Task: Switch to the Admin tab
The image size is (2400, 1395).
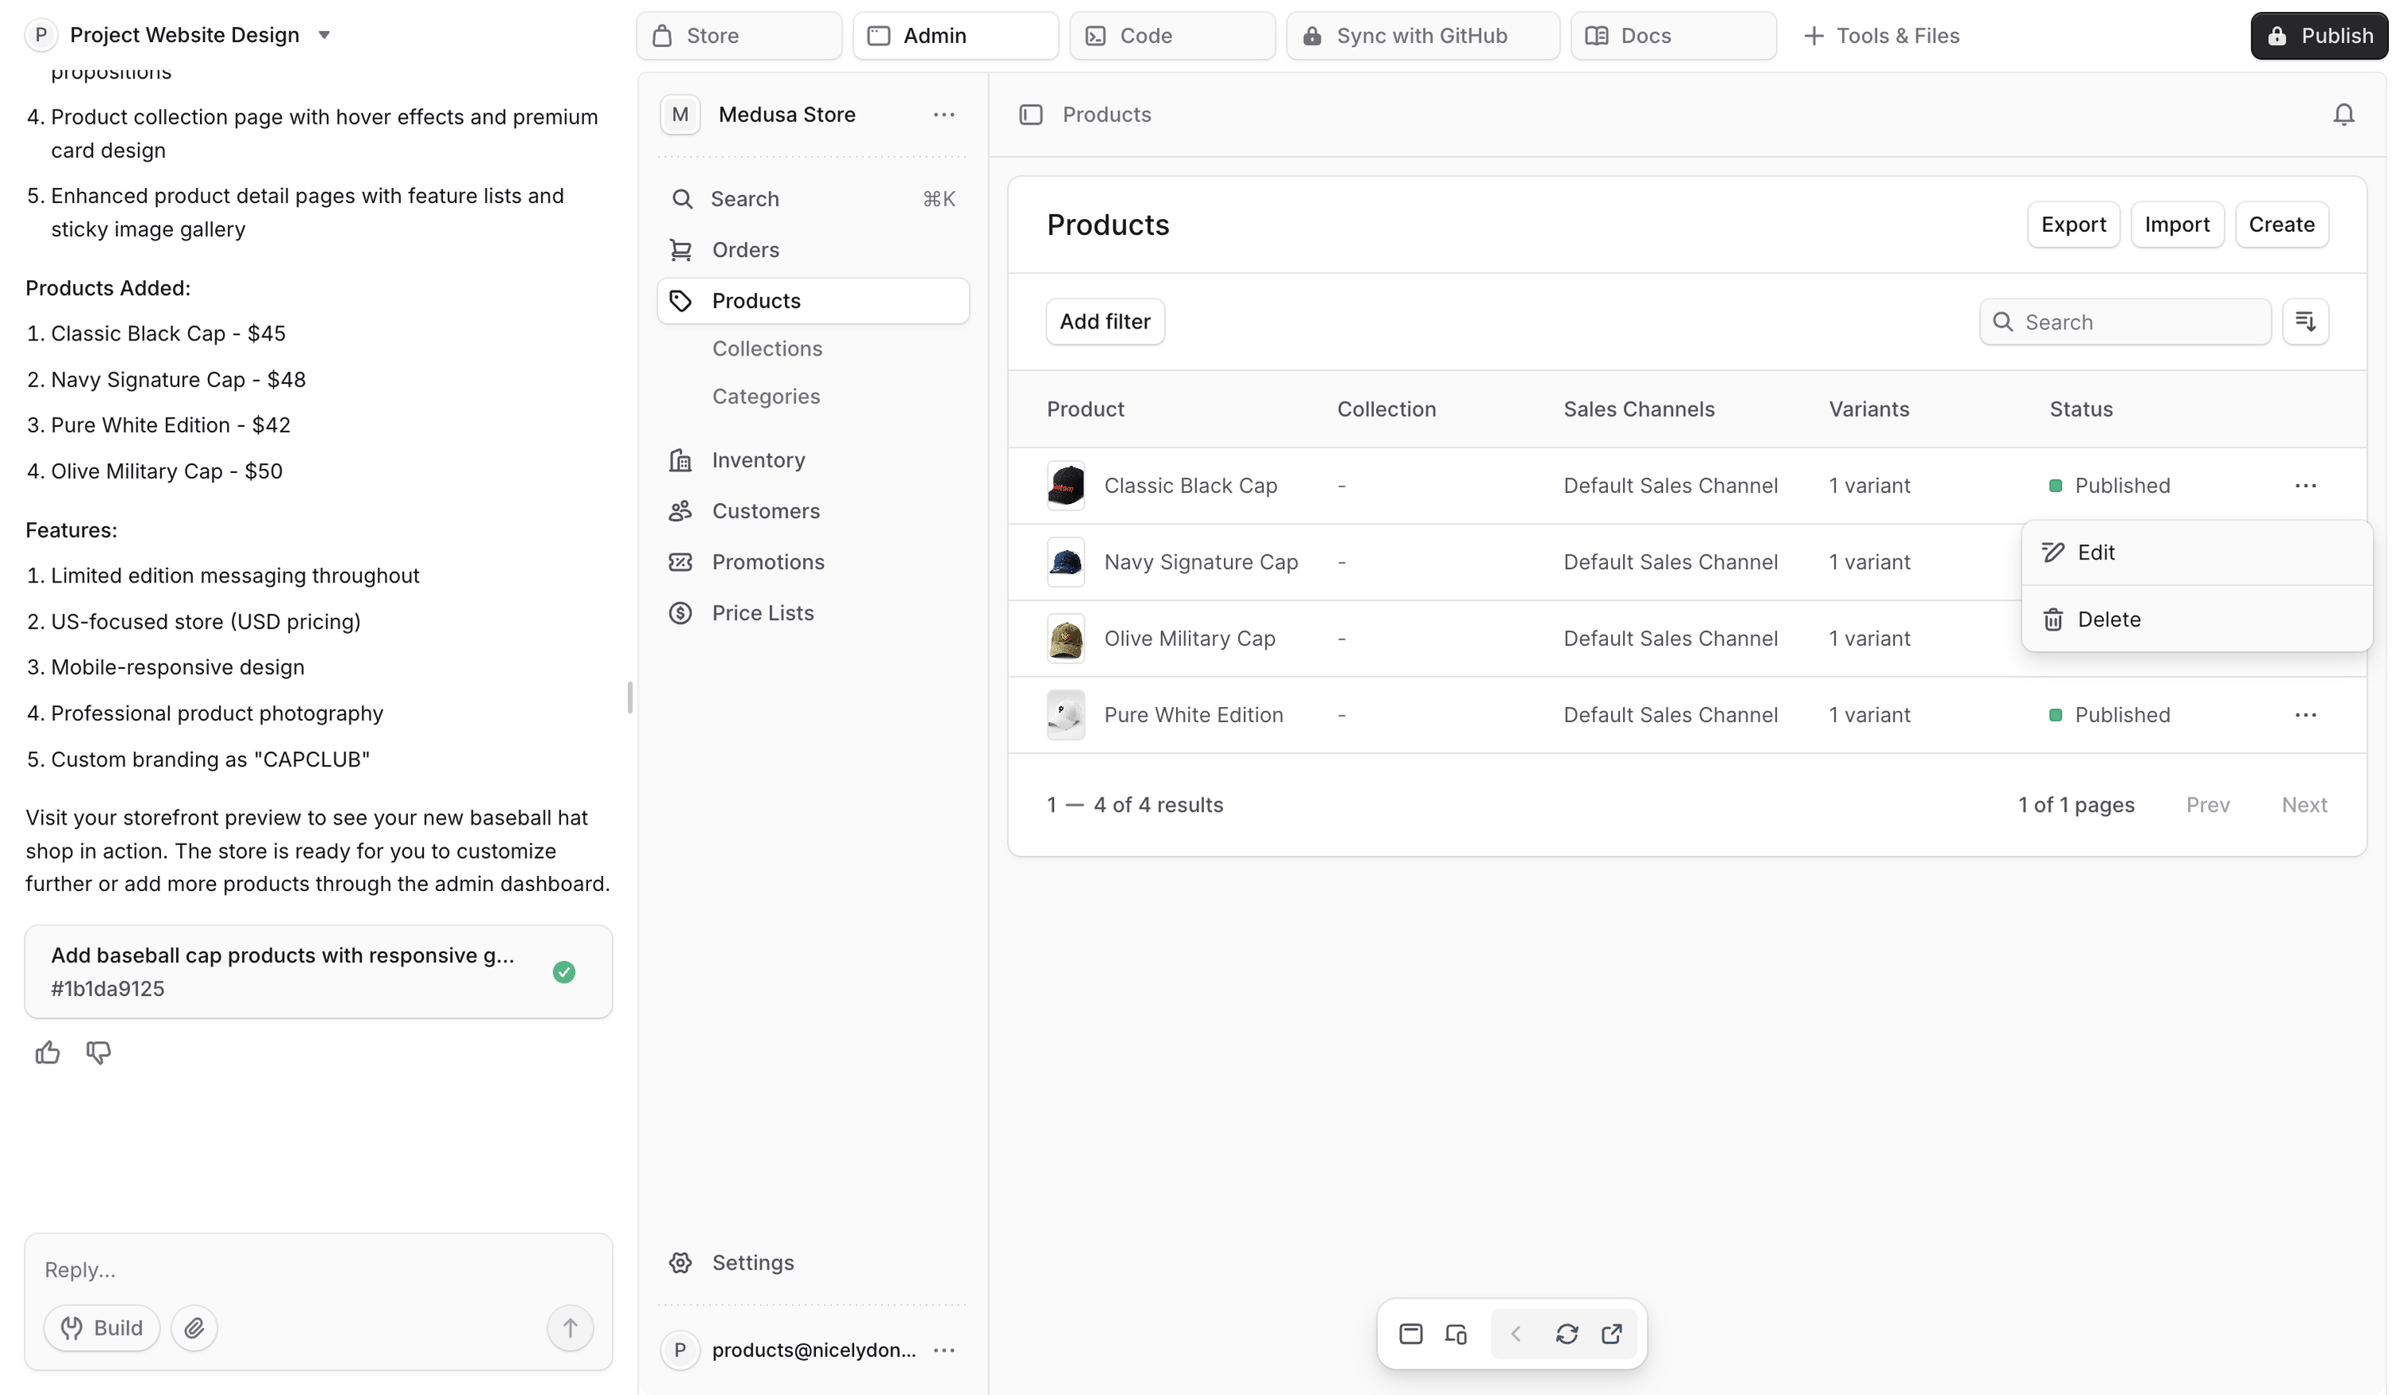Action: coord(955,35)
